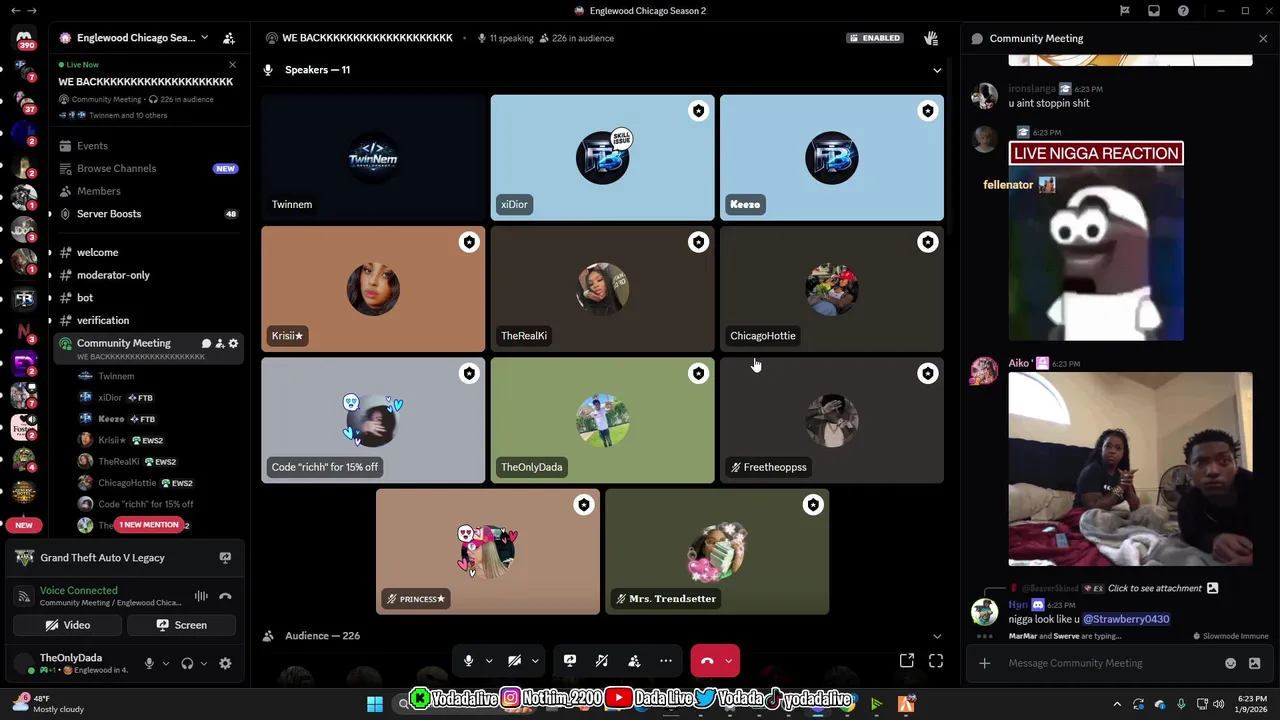Open Community Meeting channel settings gear
This screenshot has height=720, width=1280.
pyautogui.click(x=233, y=343)
